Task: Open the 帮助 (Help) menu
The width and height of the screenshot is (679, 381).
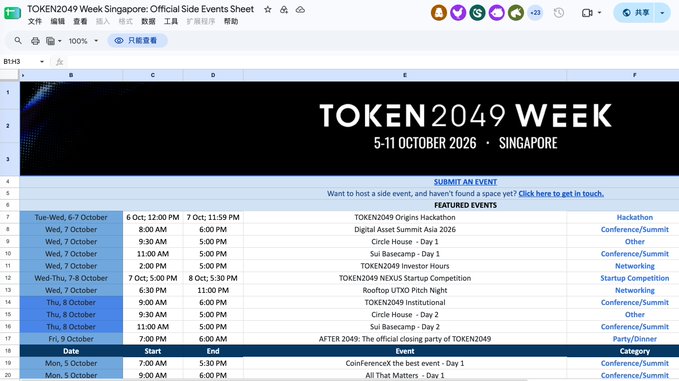Action: [x=231, y=21]
